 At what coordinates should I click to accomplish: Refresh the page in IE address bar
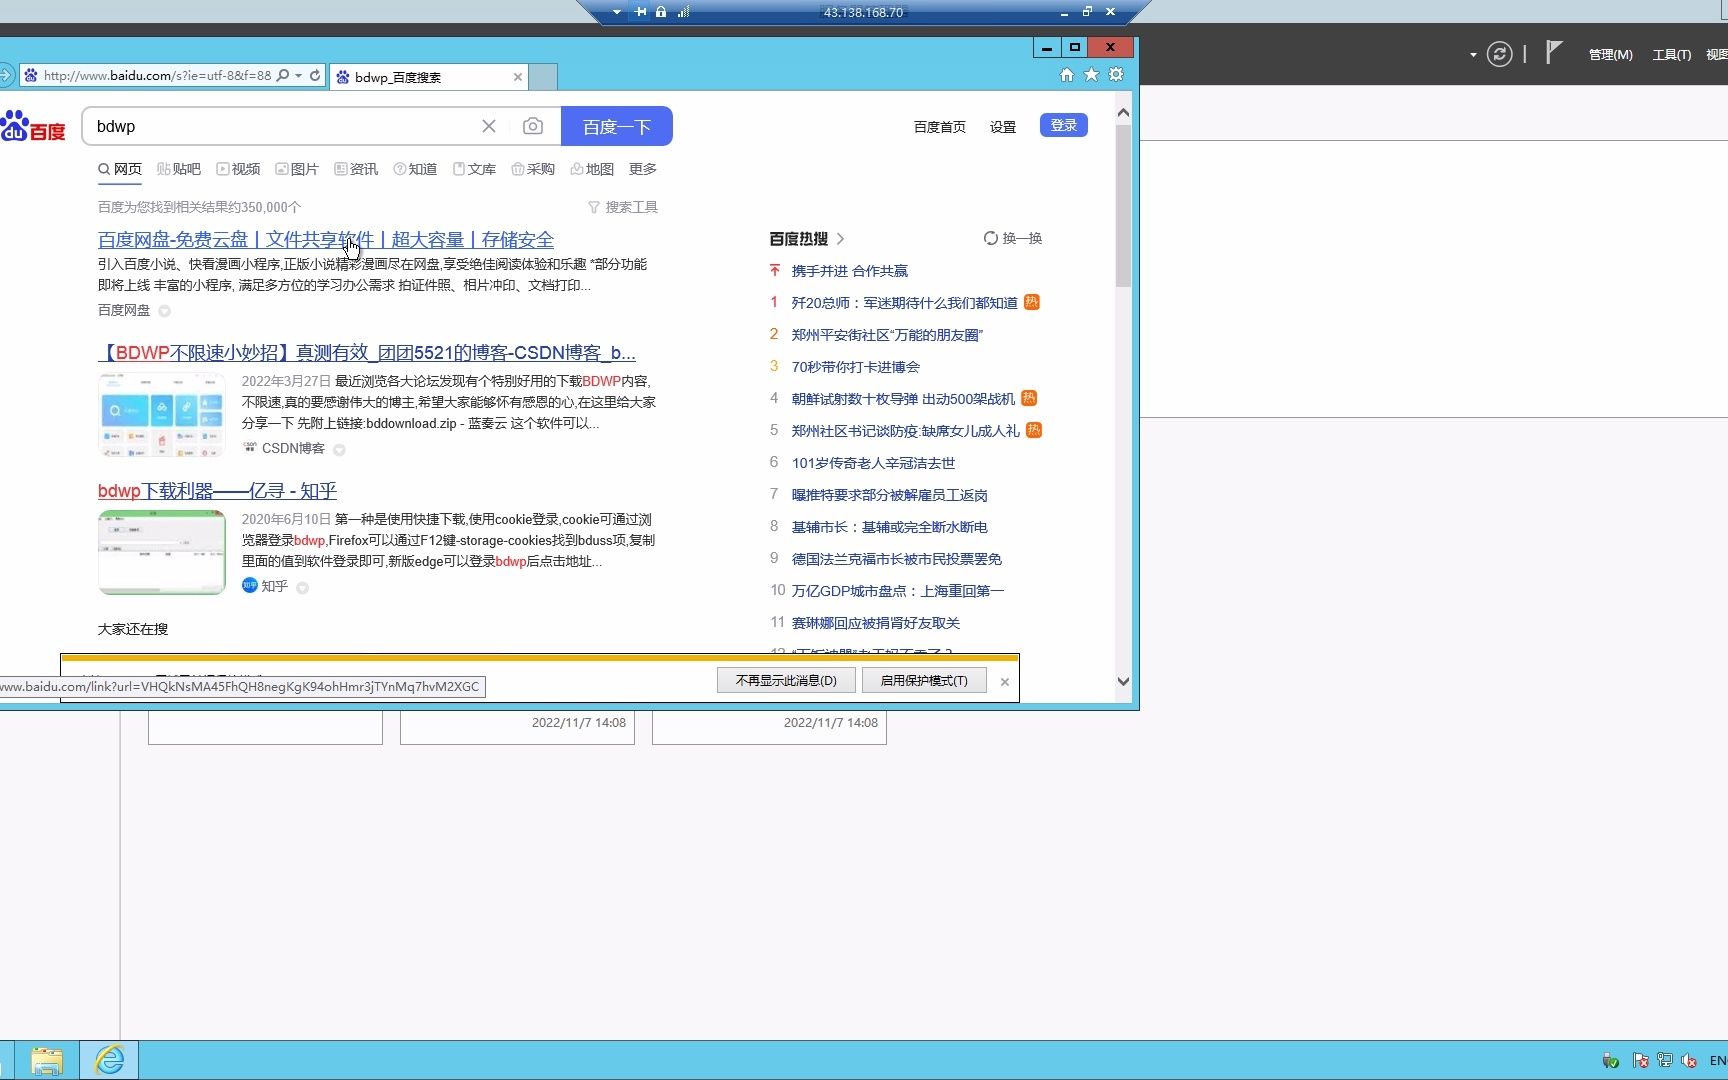click(315, 75)
